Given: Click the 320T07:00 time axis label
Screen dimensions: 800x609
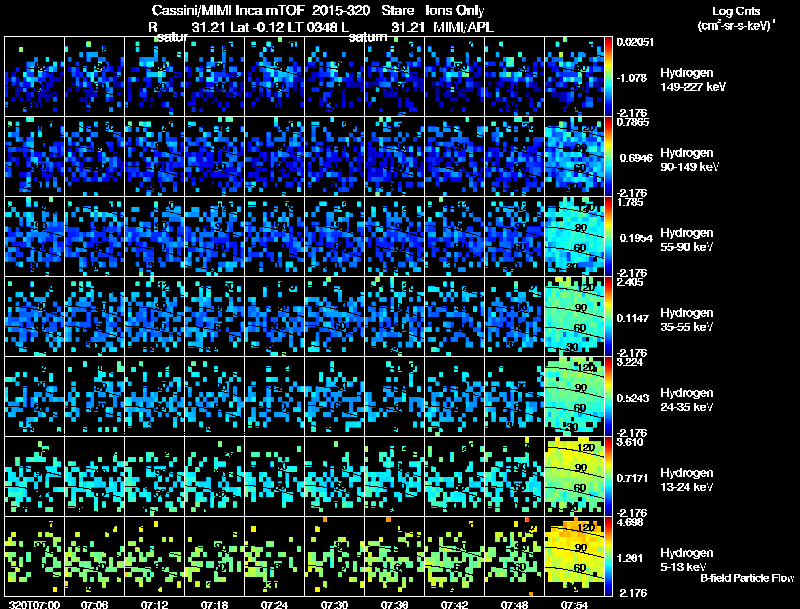Looking at the screenshot, I should click(34, 605).
